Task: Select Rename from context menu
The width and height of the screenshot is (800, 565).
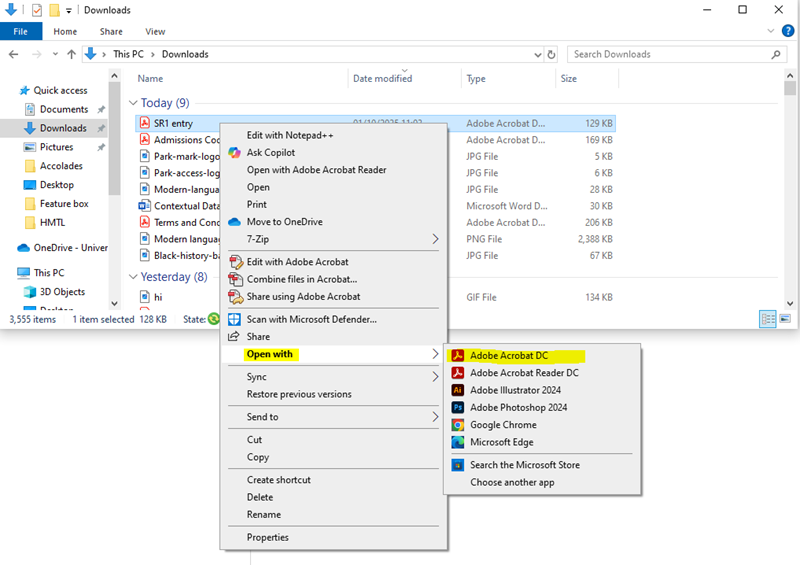Action: click(x=264, y=514)
